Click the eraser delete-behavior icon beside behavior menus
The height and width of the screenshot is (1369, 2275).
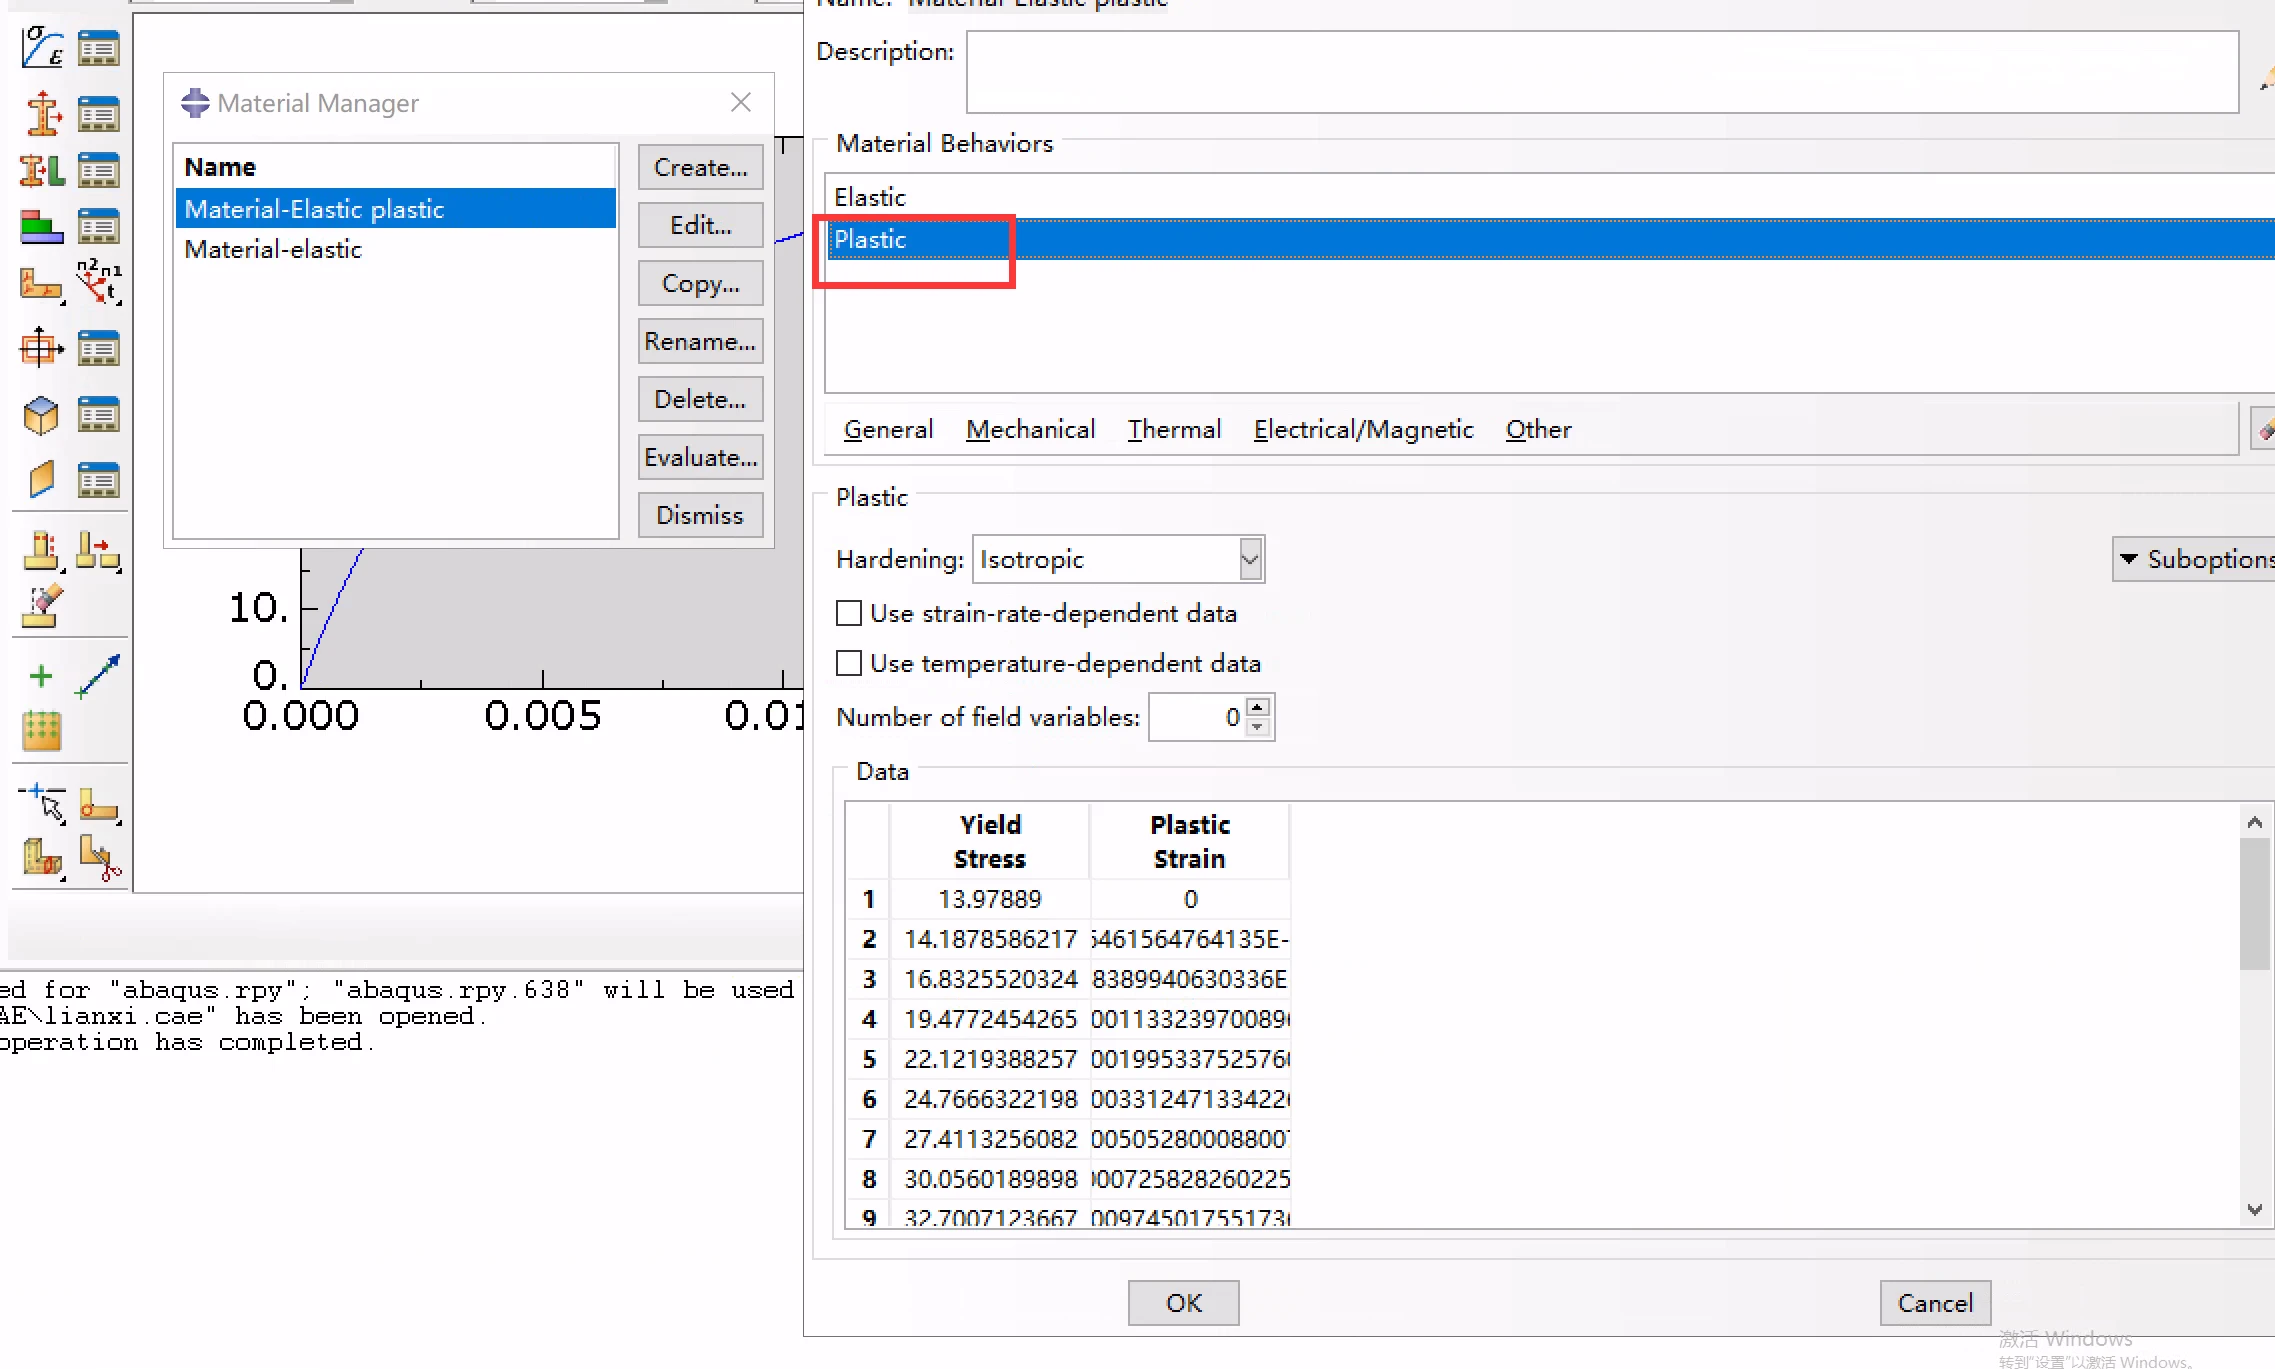click(x=2264, y=429)
